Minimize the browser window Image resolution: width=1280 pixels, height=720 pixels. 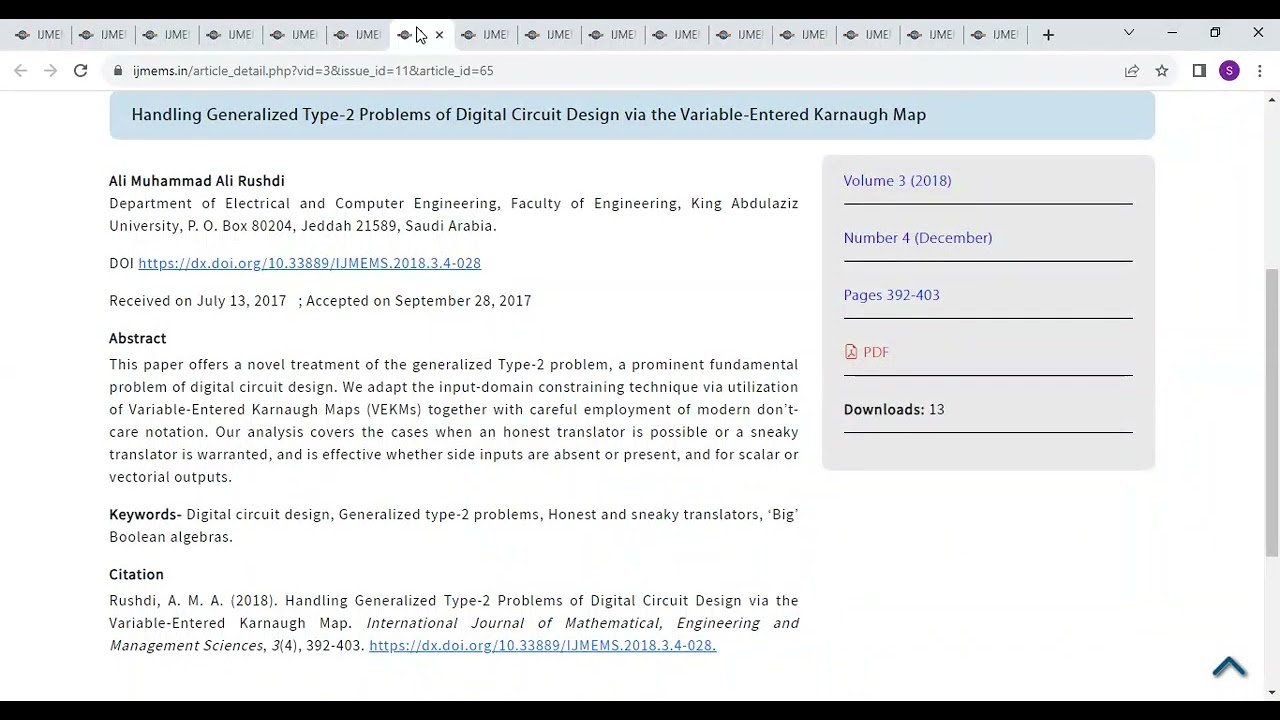(1172, 33)
